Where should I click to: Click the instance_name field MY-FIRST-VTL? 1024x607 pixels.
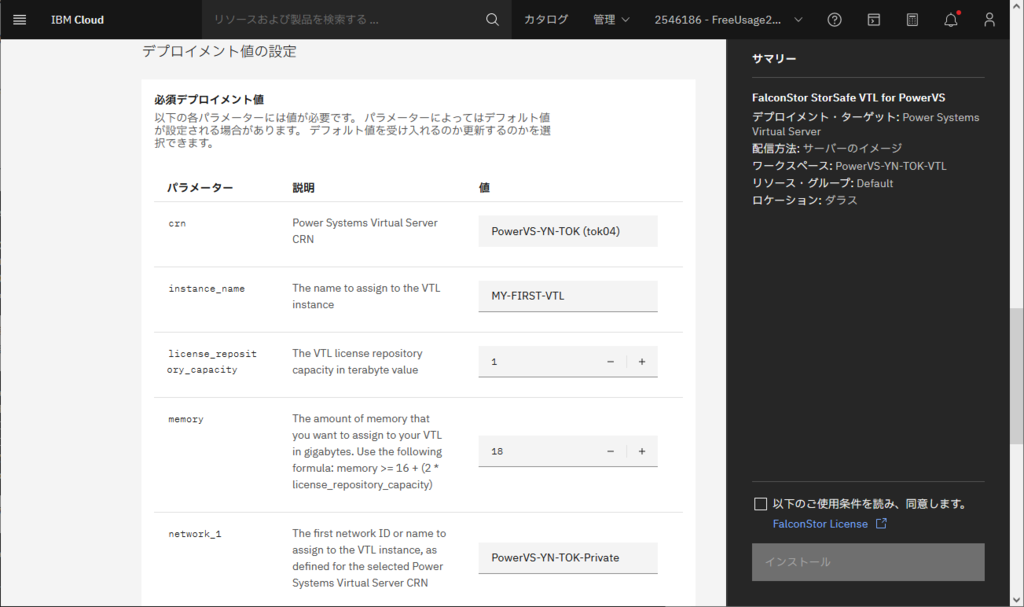click(x=568, y=296)
